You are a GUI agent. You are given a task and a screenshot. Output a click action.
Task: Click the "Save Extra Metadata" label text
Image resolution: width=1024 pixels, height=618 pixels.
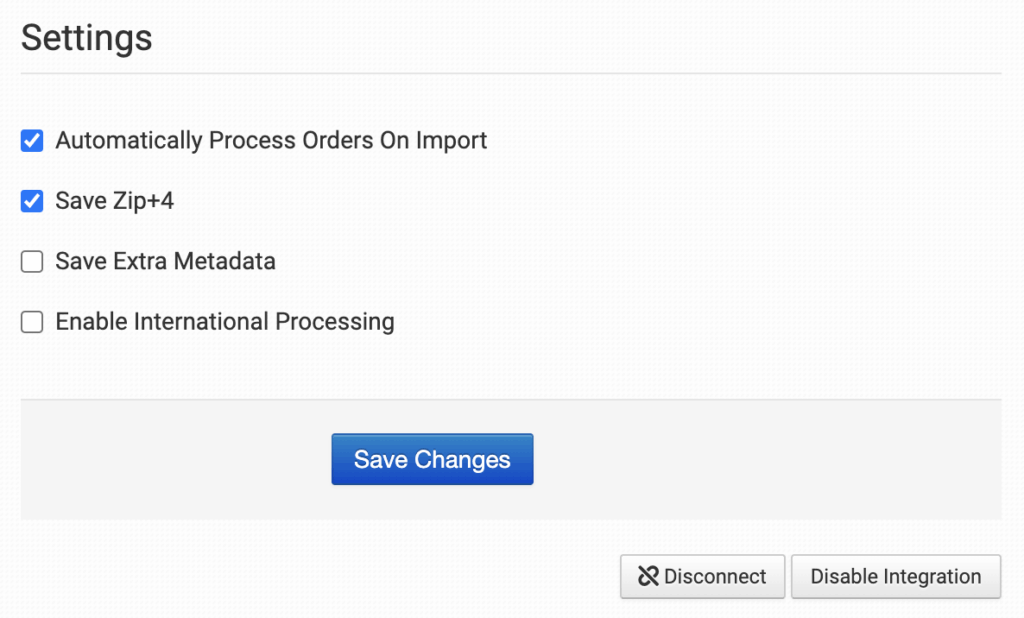point(165,262)
